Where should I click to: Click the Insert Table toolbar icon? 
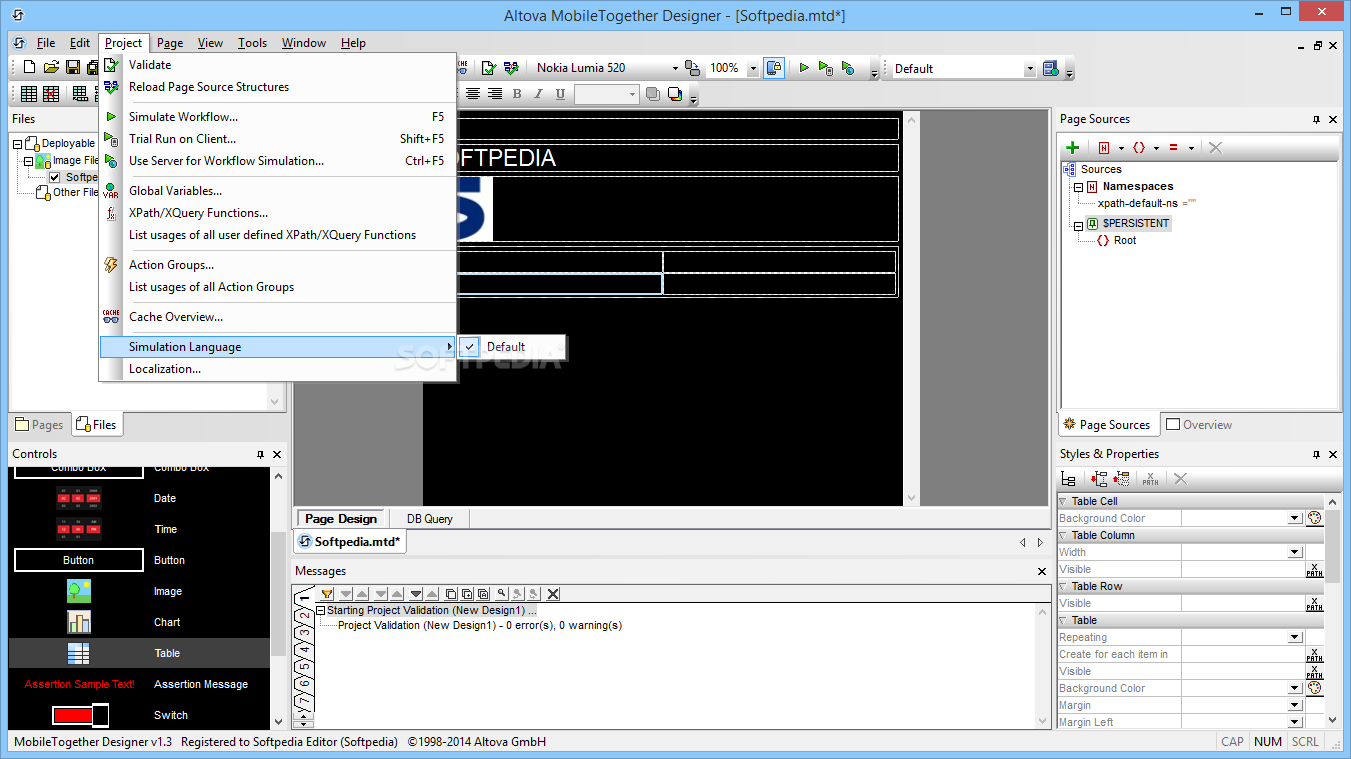pos(29,94)
